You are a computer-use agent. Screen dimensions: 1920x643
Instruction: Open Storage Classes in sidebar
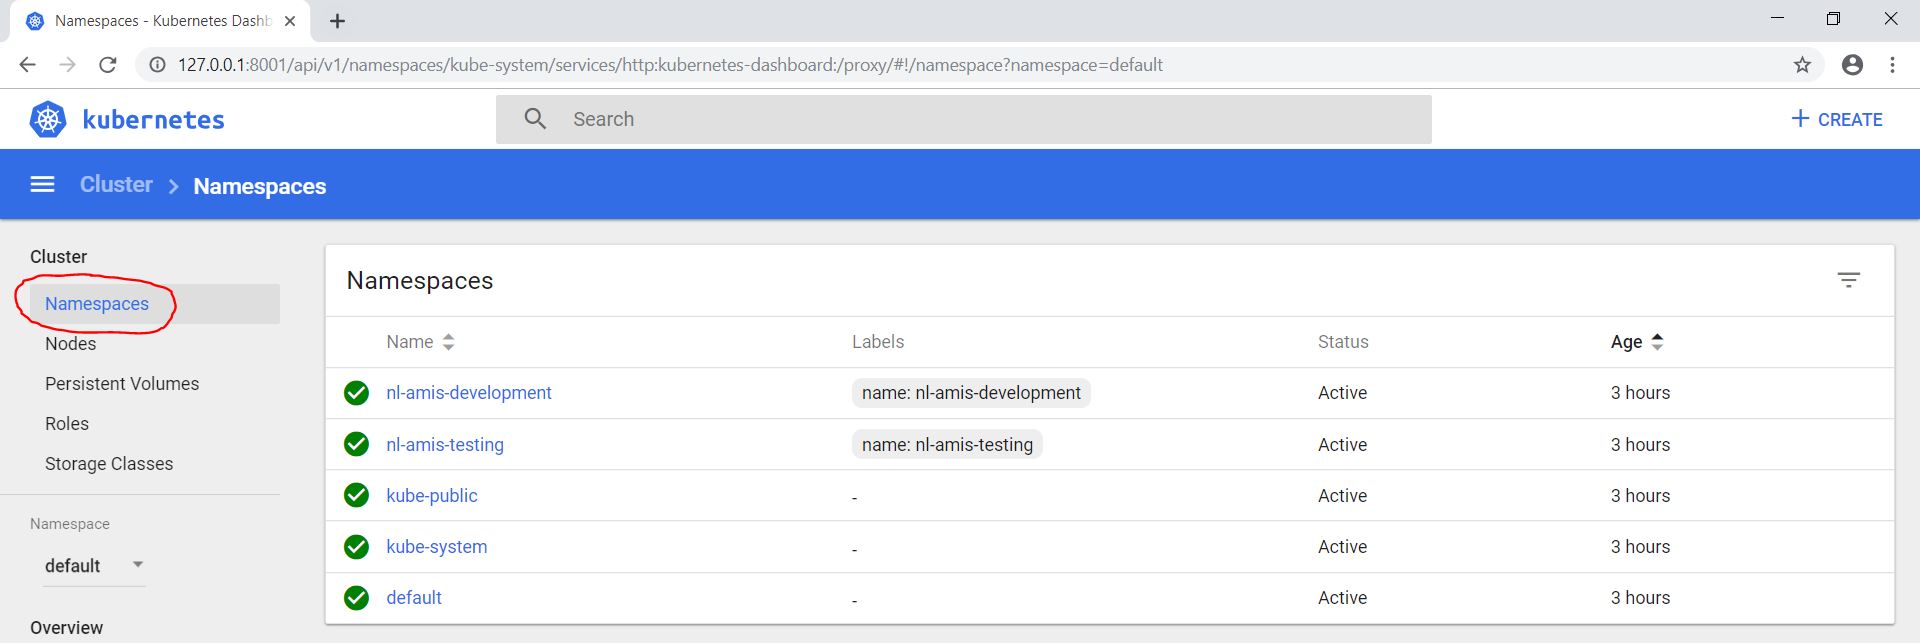click(109, 464)
